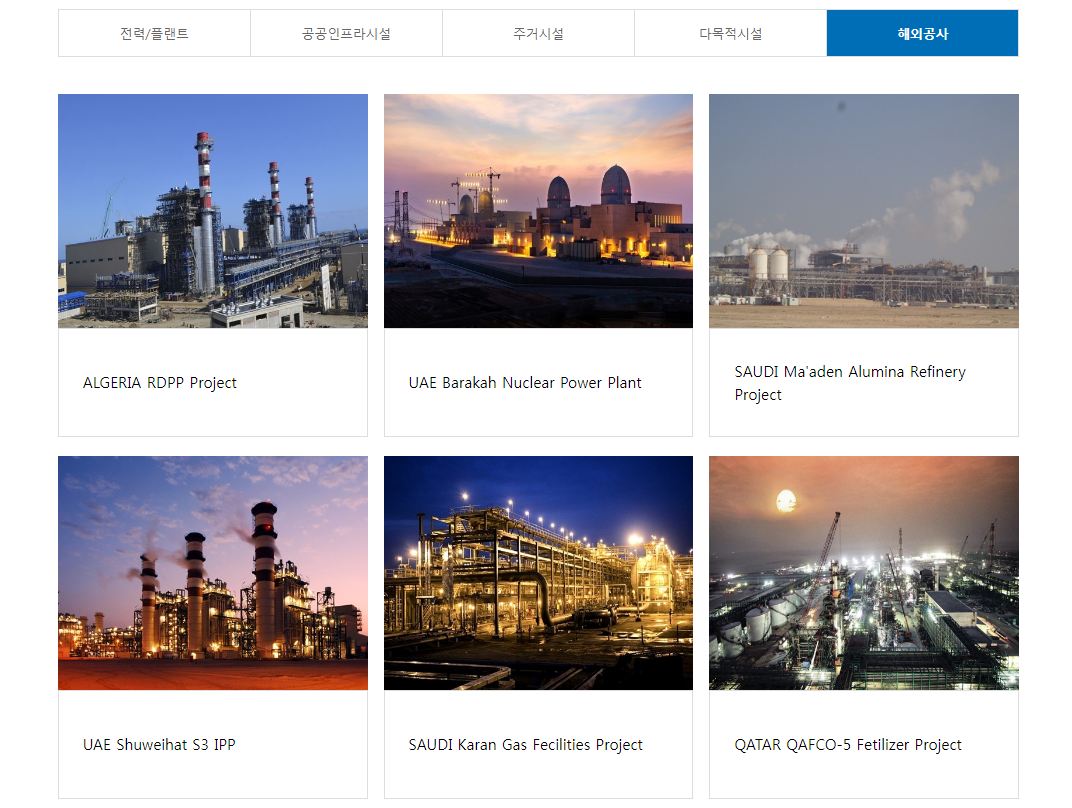The height and width of the screenshot is (808, 1072).
Task: Open the 공공인프라시설 tab
Action: click(x=346, y=34)
